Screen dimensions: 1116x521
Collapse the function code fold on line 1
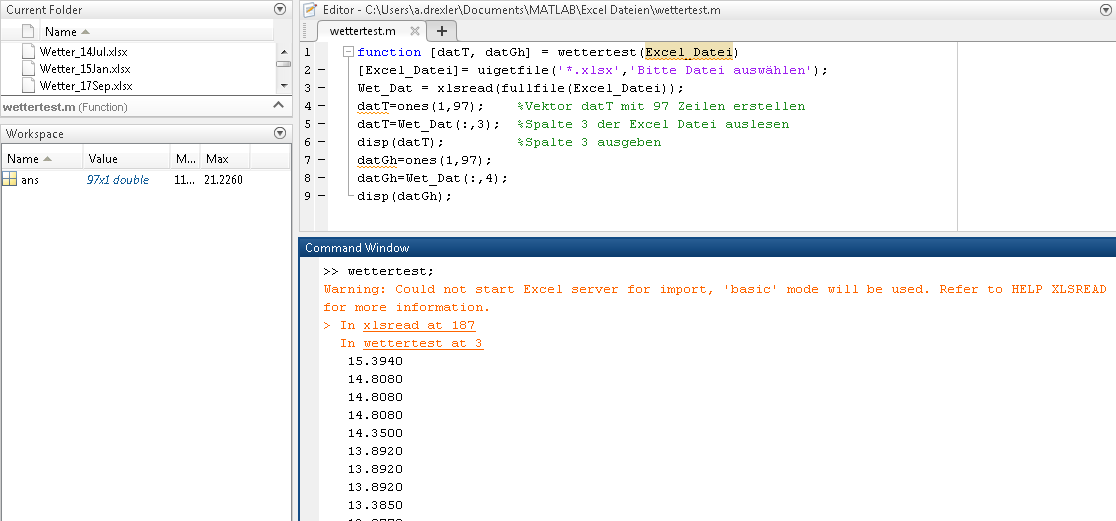[x=347, y=52]
